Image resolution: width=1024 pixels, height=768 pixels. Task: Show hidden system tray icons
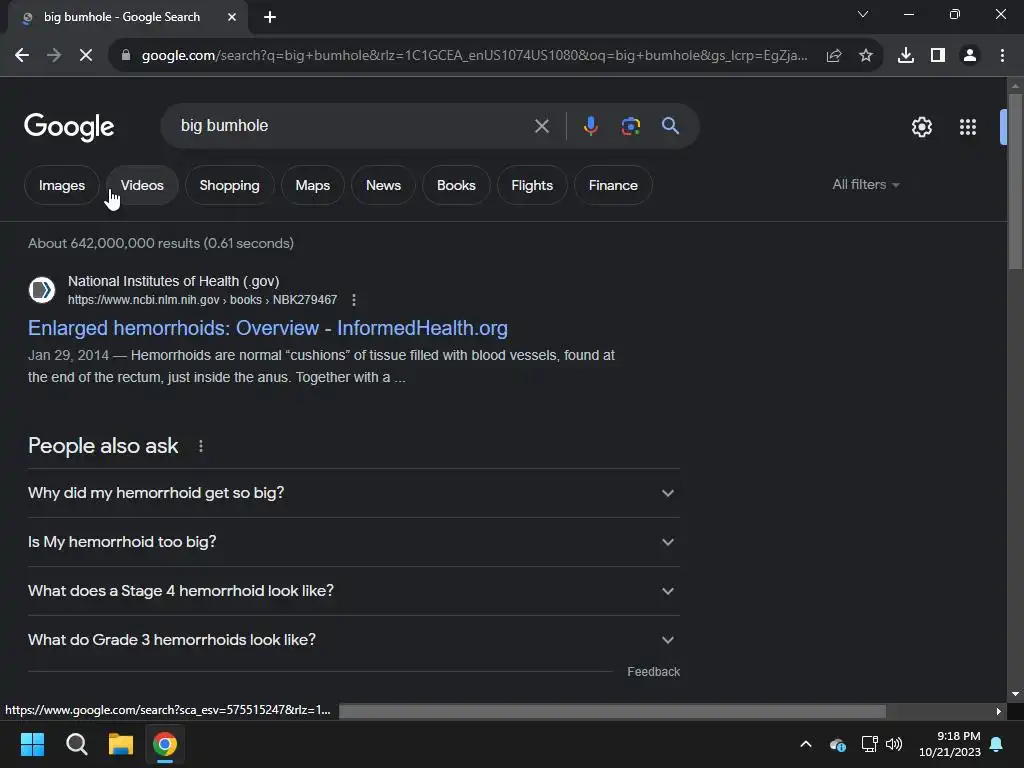tap(806, 744)
